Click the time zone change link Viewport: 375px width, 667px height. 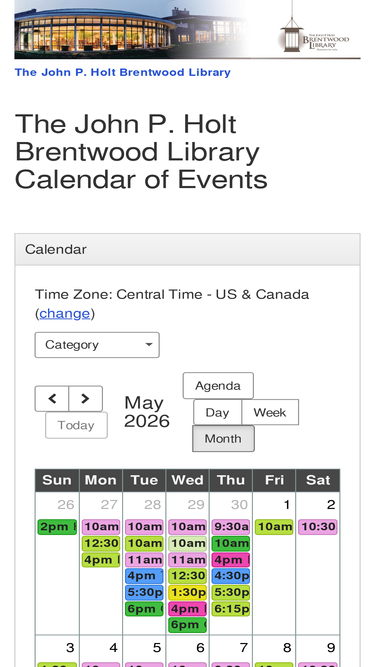coord(65,314)
